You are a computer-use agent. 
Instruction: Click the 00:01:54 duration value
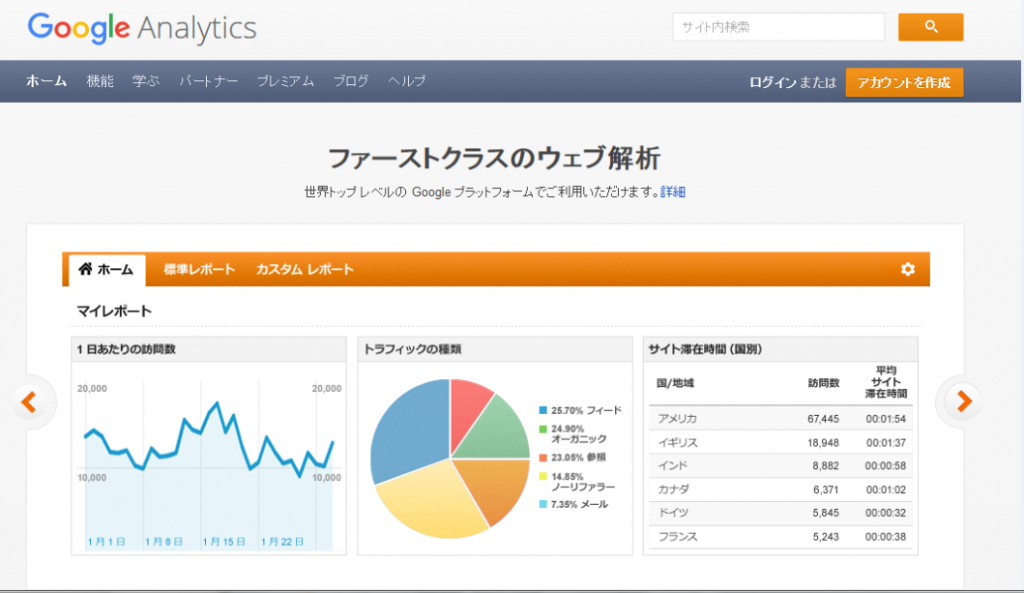tap(886, 419)
